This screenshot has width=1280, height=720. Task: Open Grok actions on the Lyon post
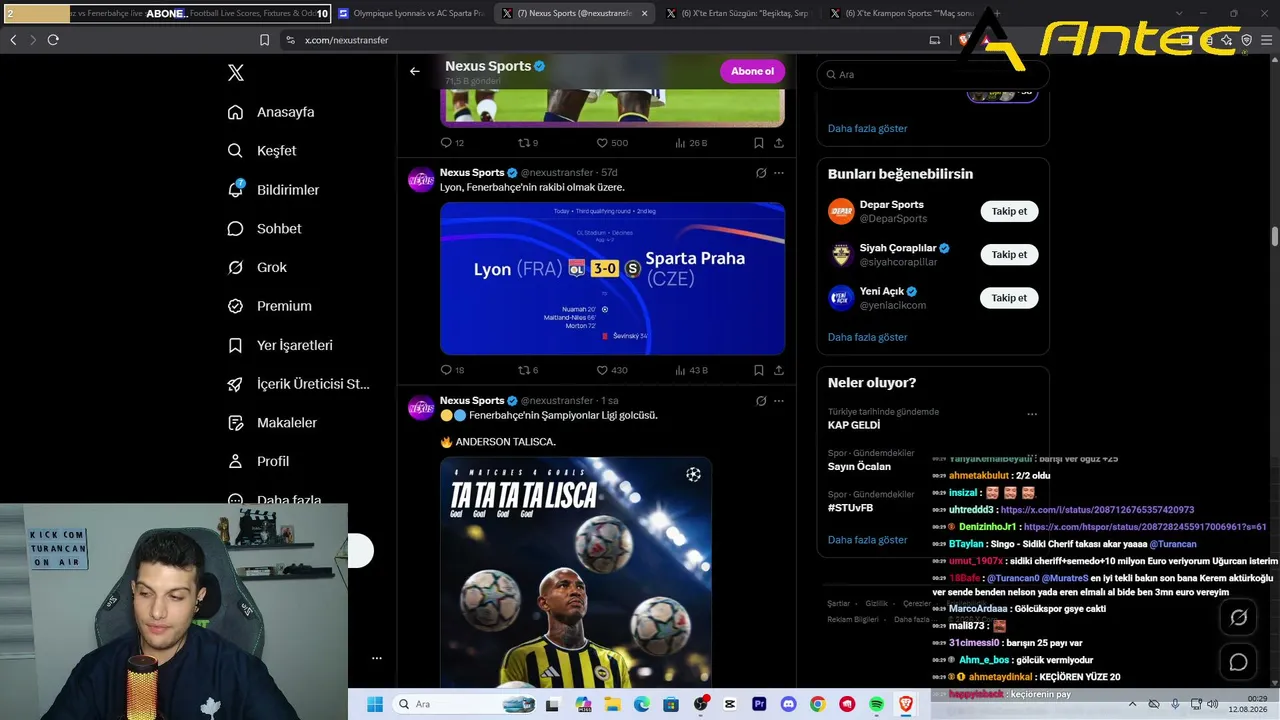761,173
